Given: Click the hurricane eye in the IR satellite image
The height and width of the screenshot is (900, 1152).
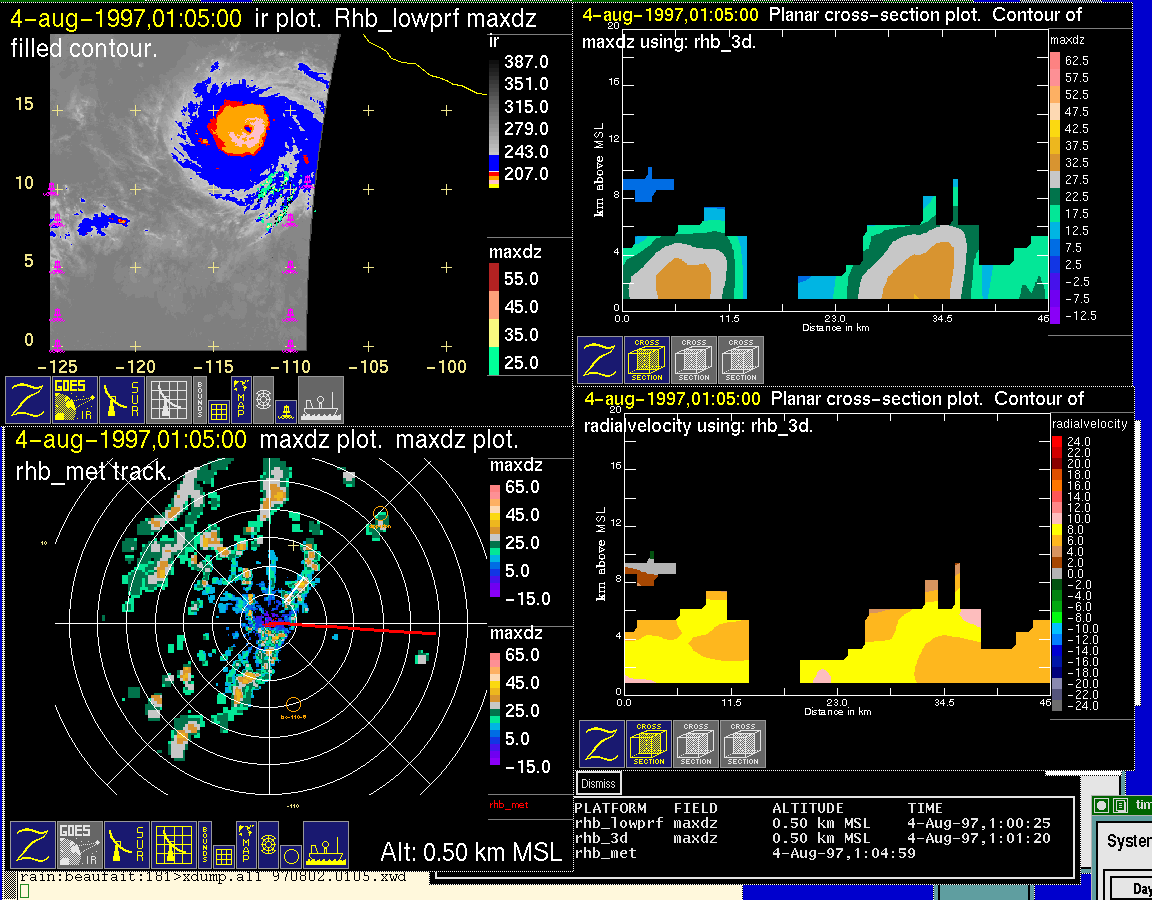Looking at the screenshot, I should (248, 129).
